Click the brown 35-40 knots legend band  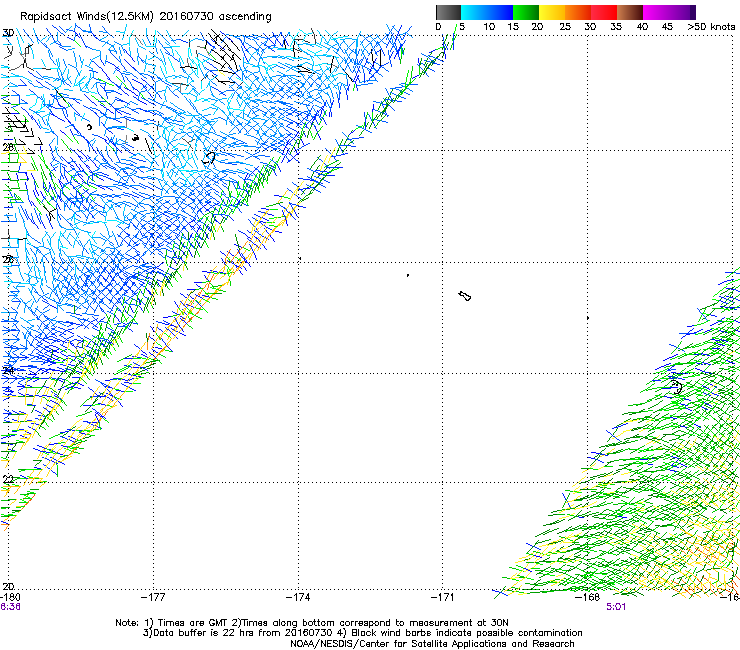pyautogui.click(x=630, y=12)
